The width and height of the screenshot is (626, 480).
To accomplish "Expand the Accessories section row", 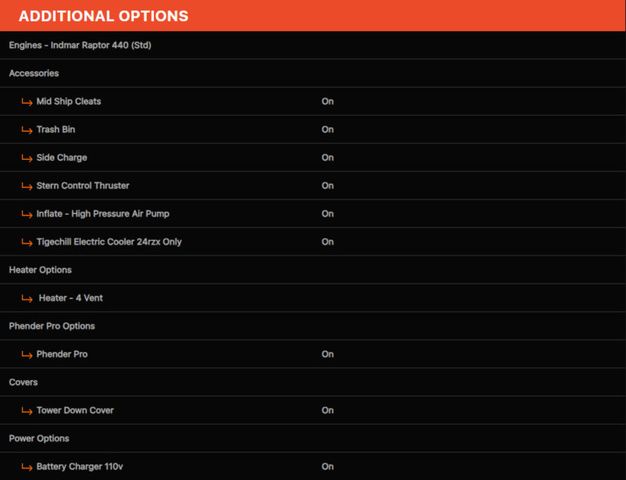I will (313, 73).
